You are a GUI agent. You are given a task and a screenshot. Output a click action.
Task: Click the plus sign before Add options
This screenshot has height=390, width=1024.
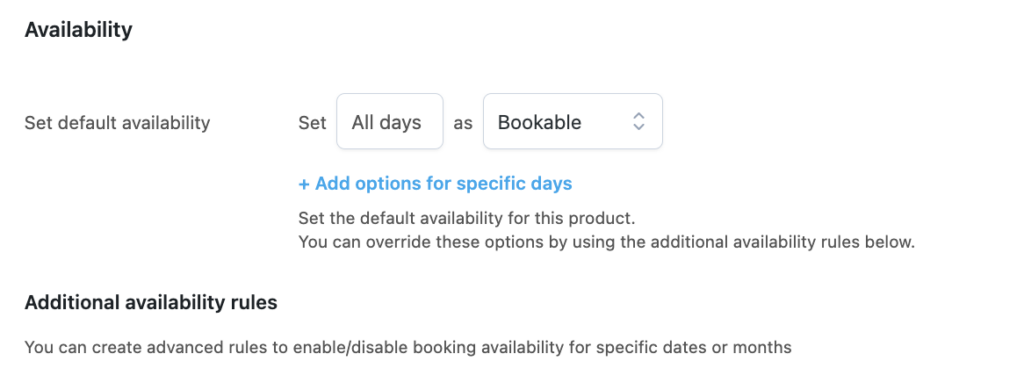pyautogui.click(x=304, y=184)
